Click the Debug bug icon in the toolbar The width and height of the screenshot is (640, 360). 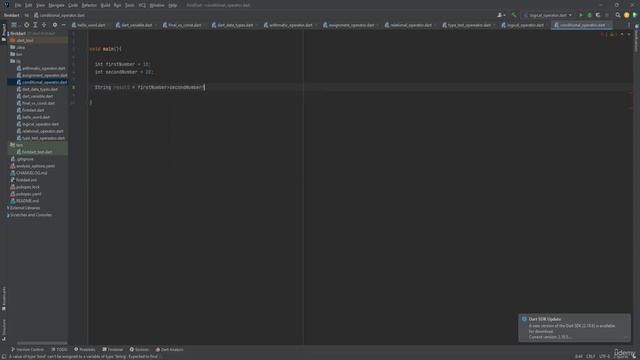[x=589, y=15]
